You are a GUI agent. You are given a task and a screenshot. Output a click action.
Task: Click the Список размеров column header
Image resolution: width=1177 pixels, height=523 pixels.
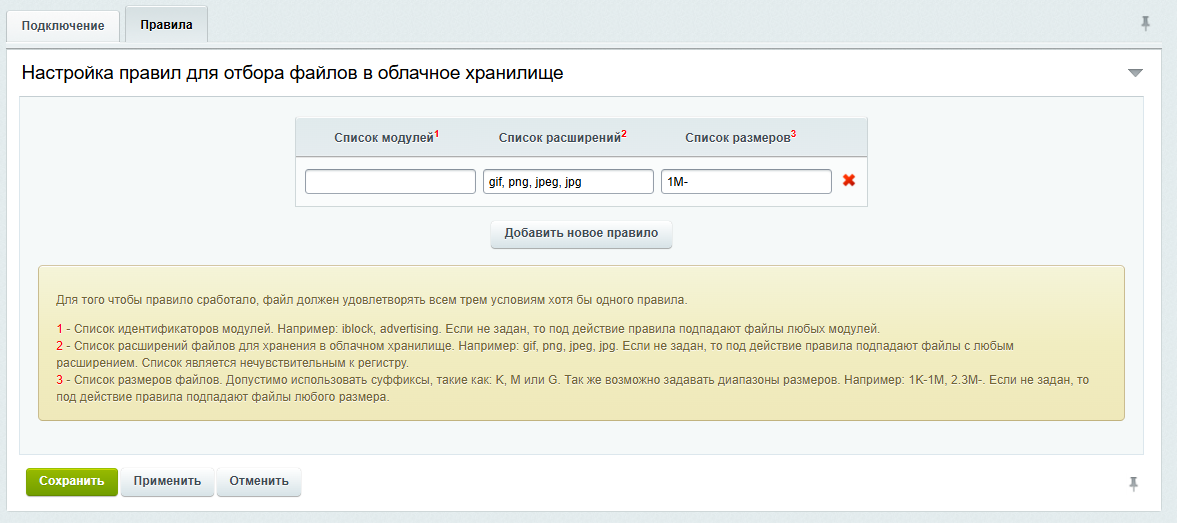click(737, 138)
